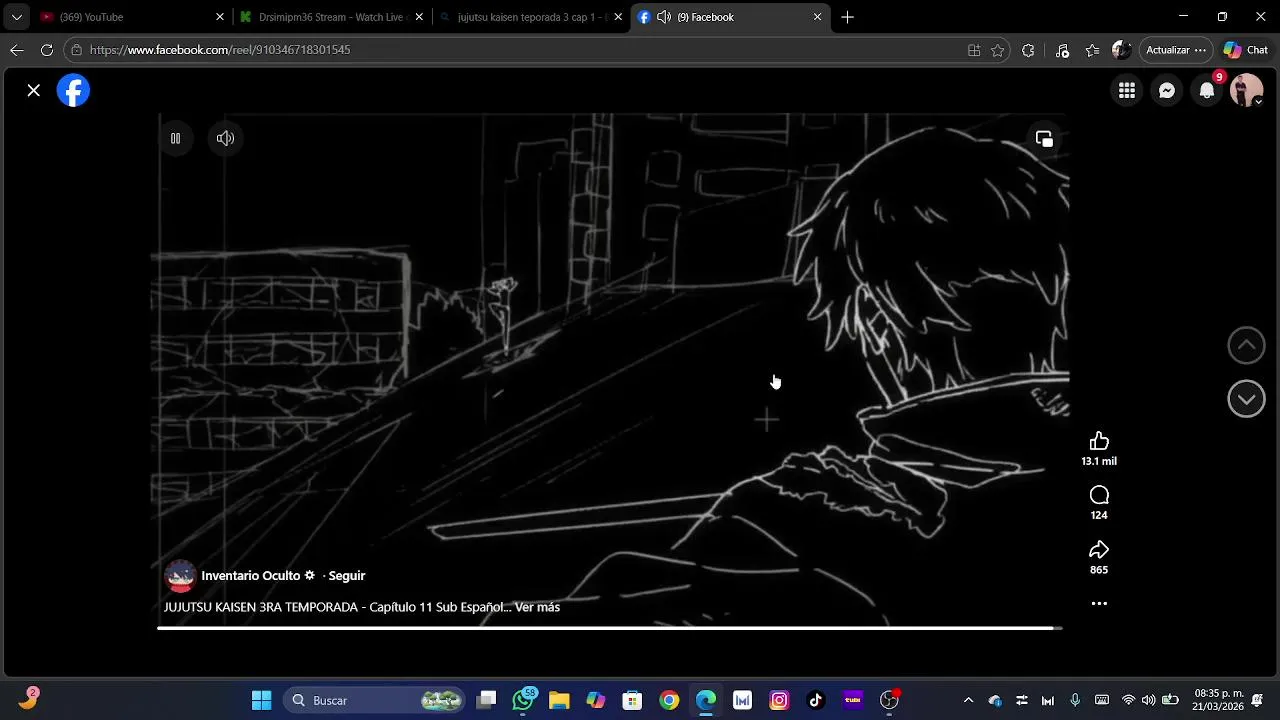
Task: Open Task View on the taskbar
Action: coord(487,700)
